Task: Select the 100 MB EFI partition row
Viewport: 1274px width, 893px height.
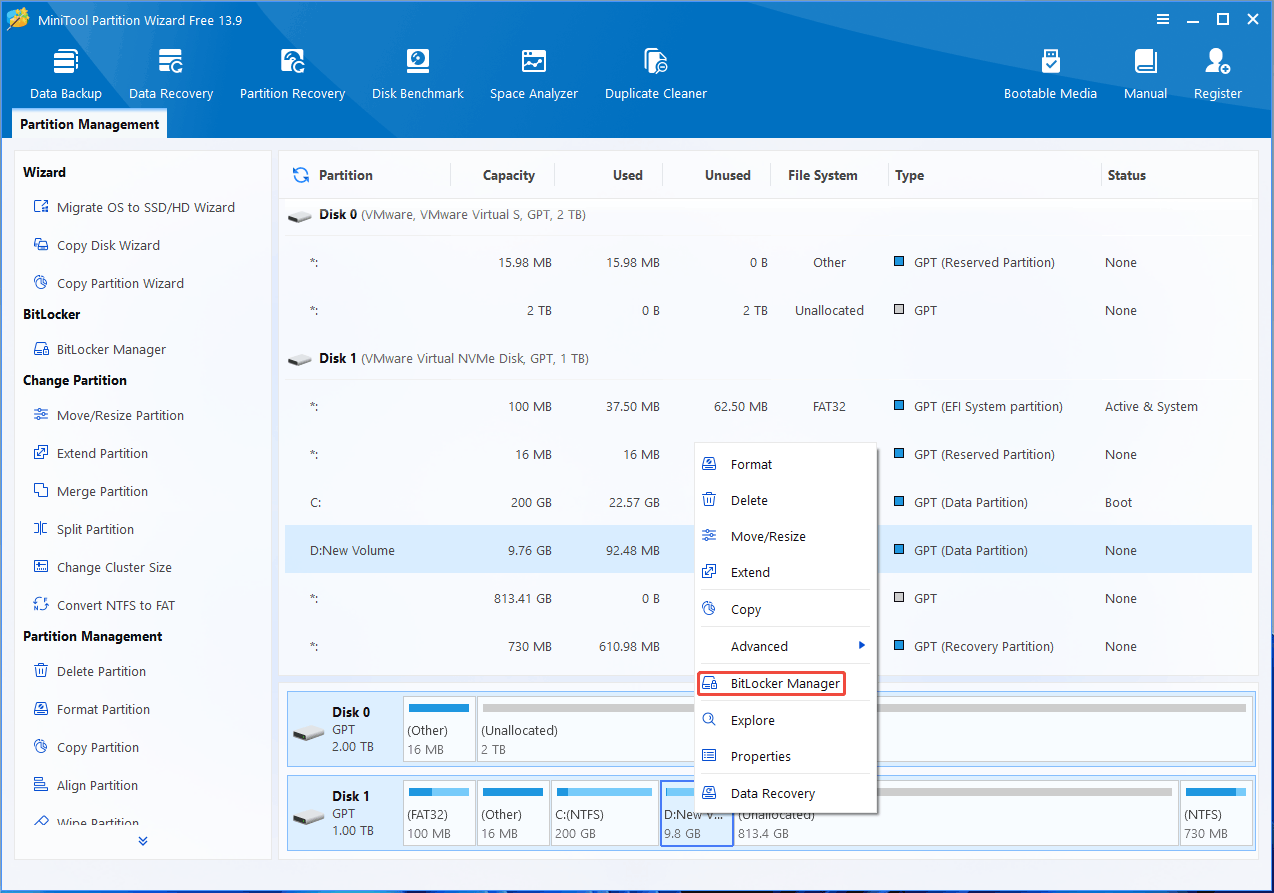Action: click(x=768, y=406)
